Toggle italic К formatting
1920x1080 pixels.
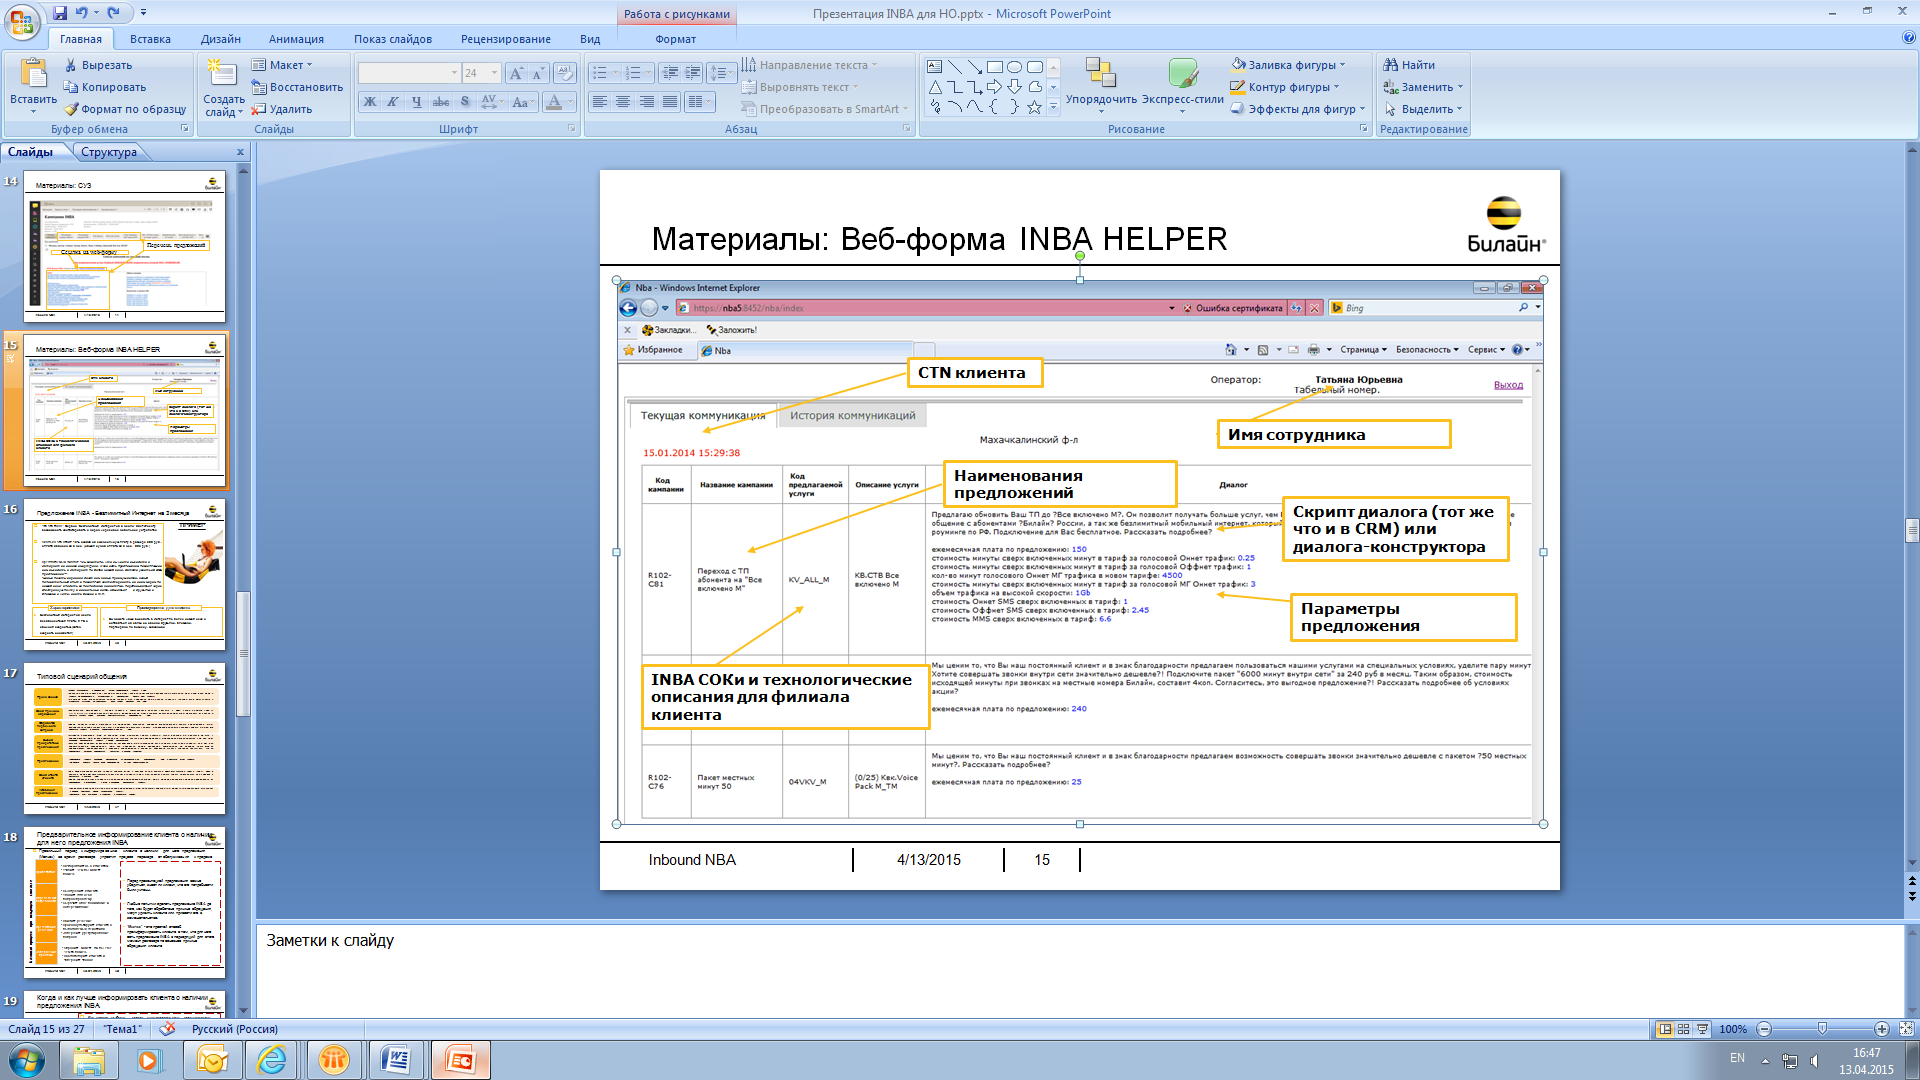tap(393, 102)
